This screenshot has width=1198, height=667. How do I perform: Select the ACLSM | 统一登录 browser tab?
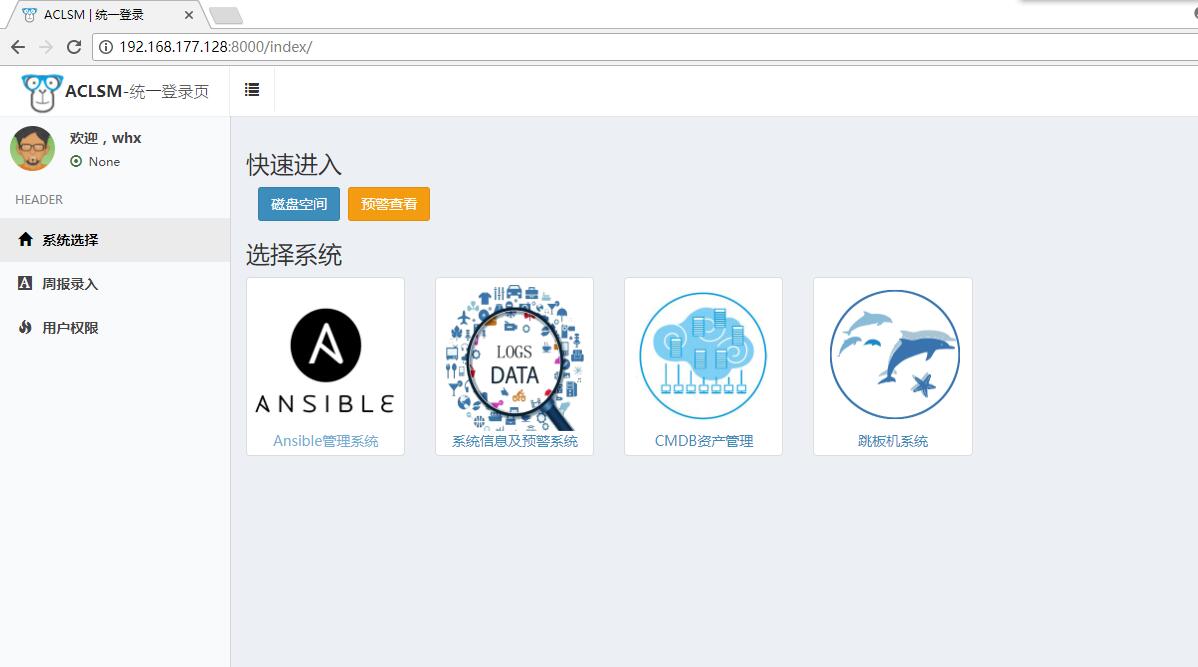[105, 15]
